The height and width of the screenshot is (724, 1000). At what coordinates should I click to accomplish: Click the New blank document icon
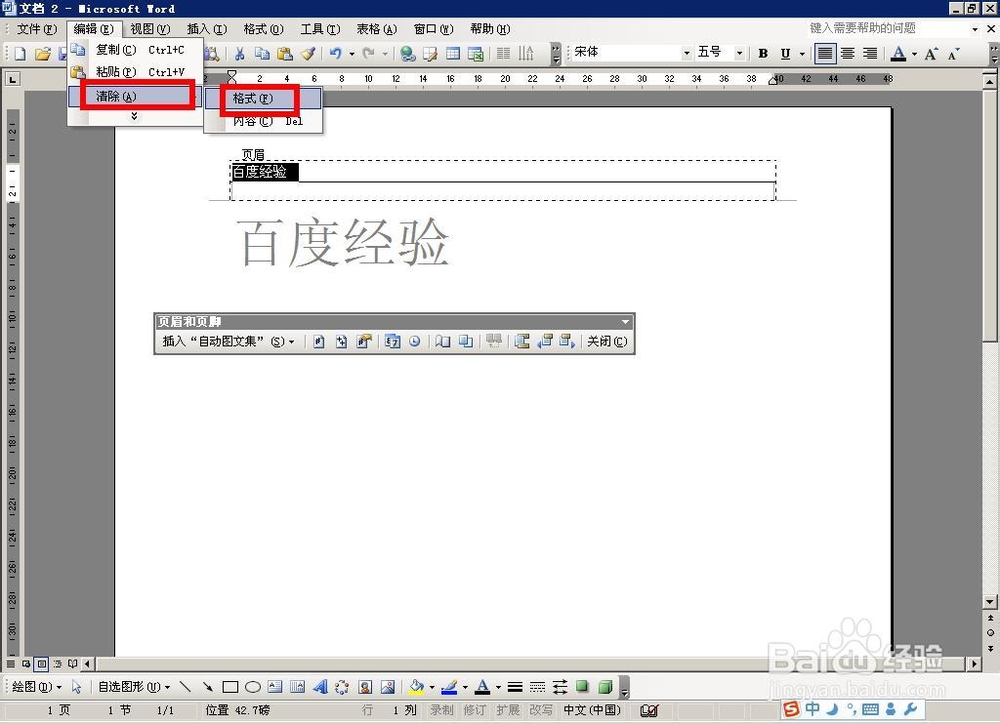pos(20,54)
